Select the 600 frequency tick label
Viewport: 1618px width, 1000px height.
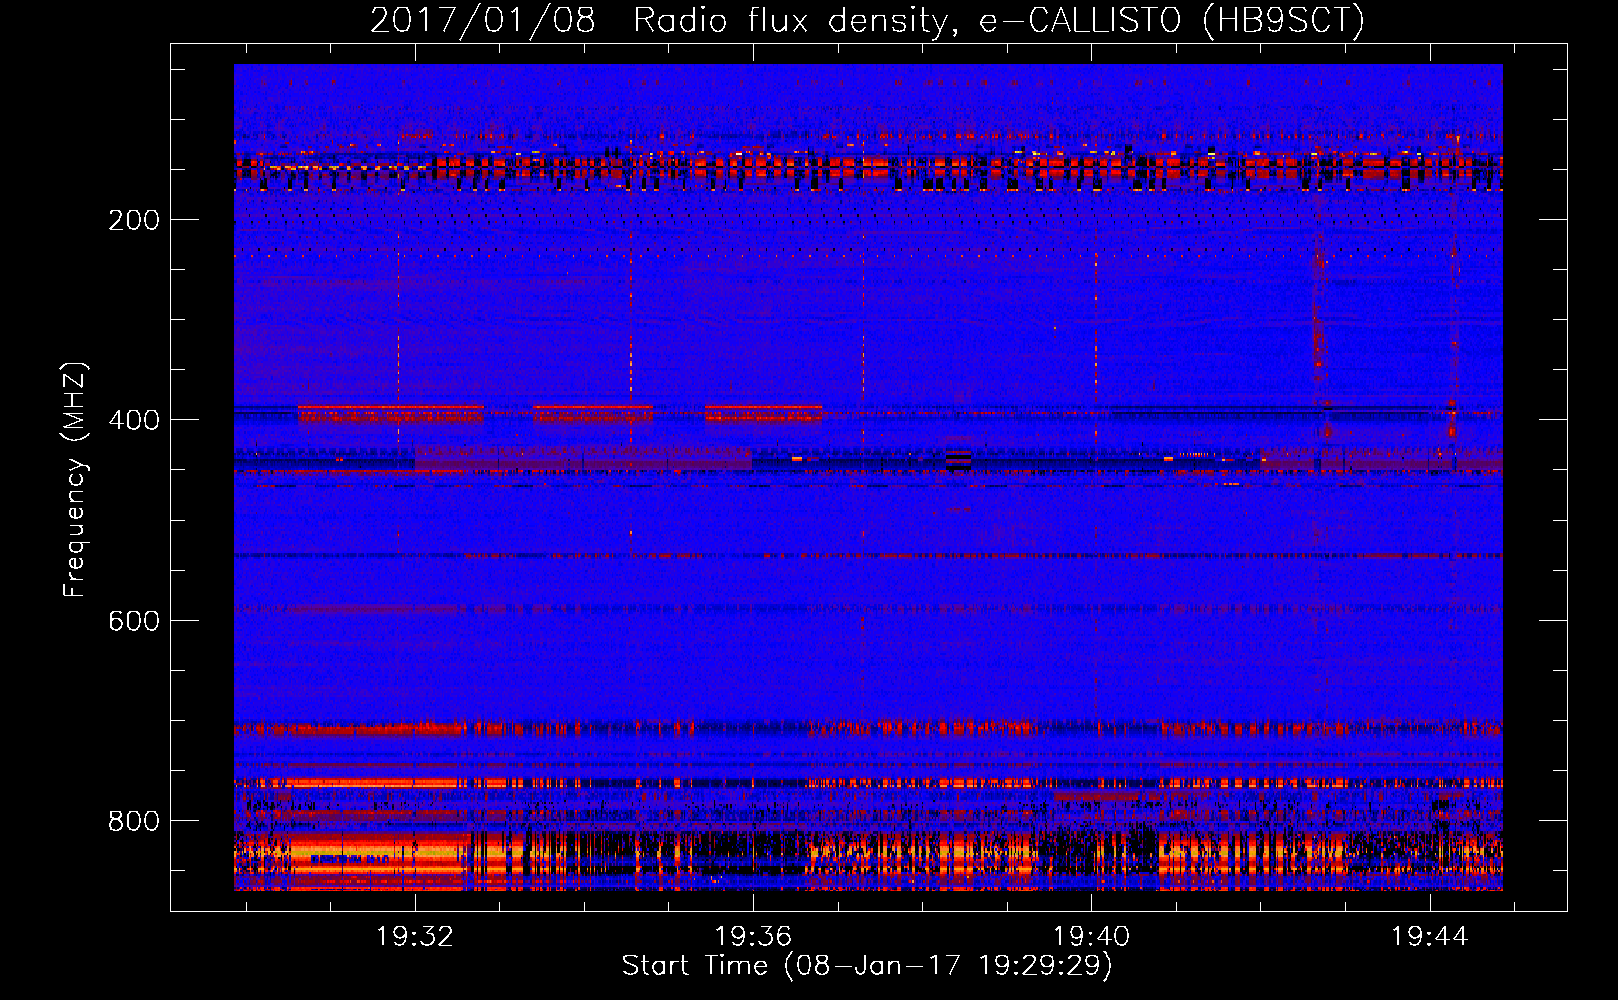point(134,621)
